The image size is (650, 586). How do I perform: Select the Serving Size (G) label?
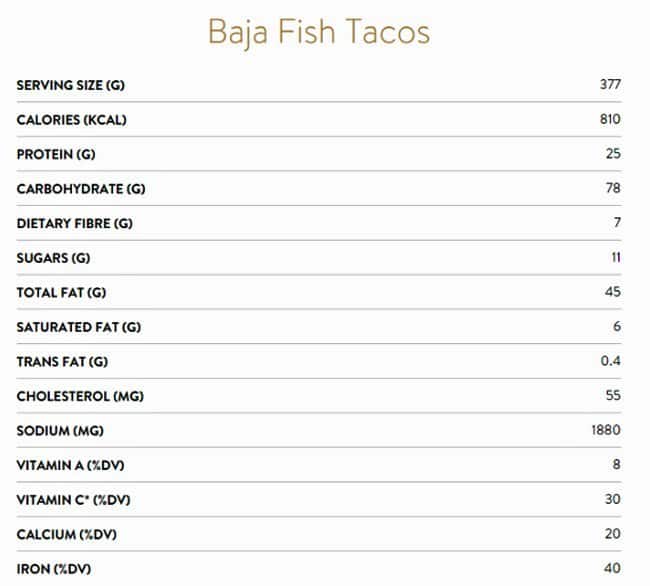point(70,85)
